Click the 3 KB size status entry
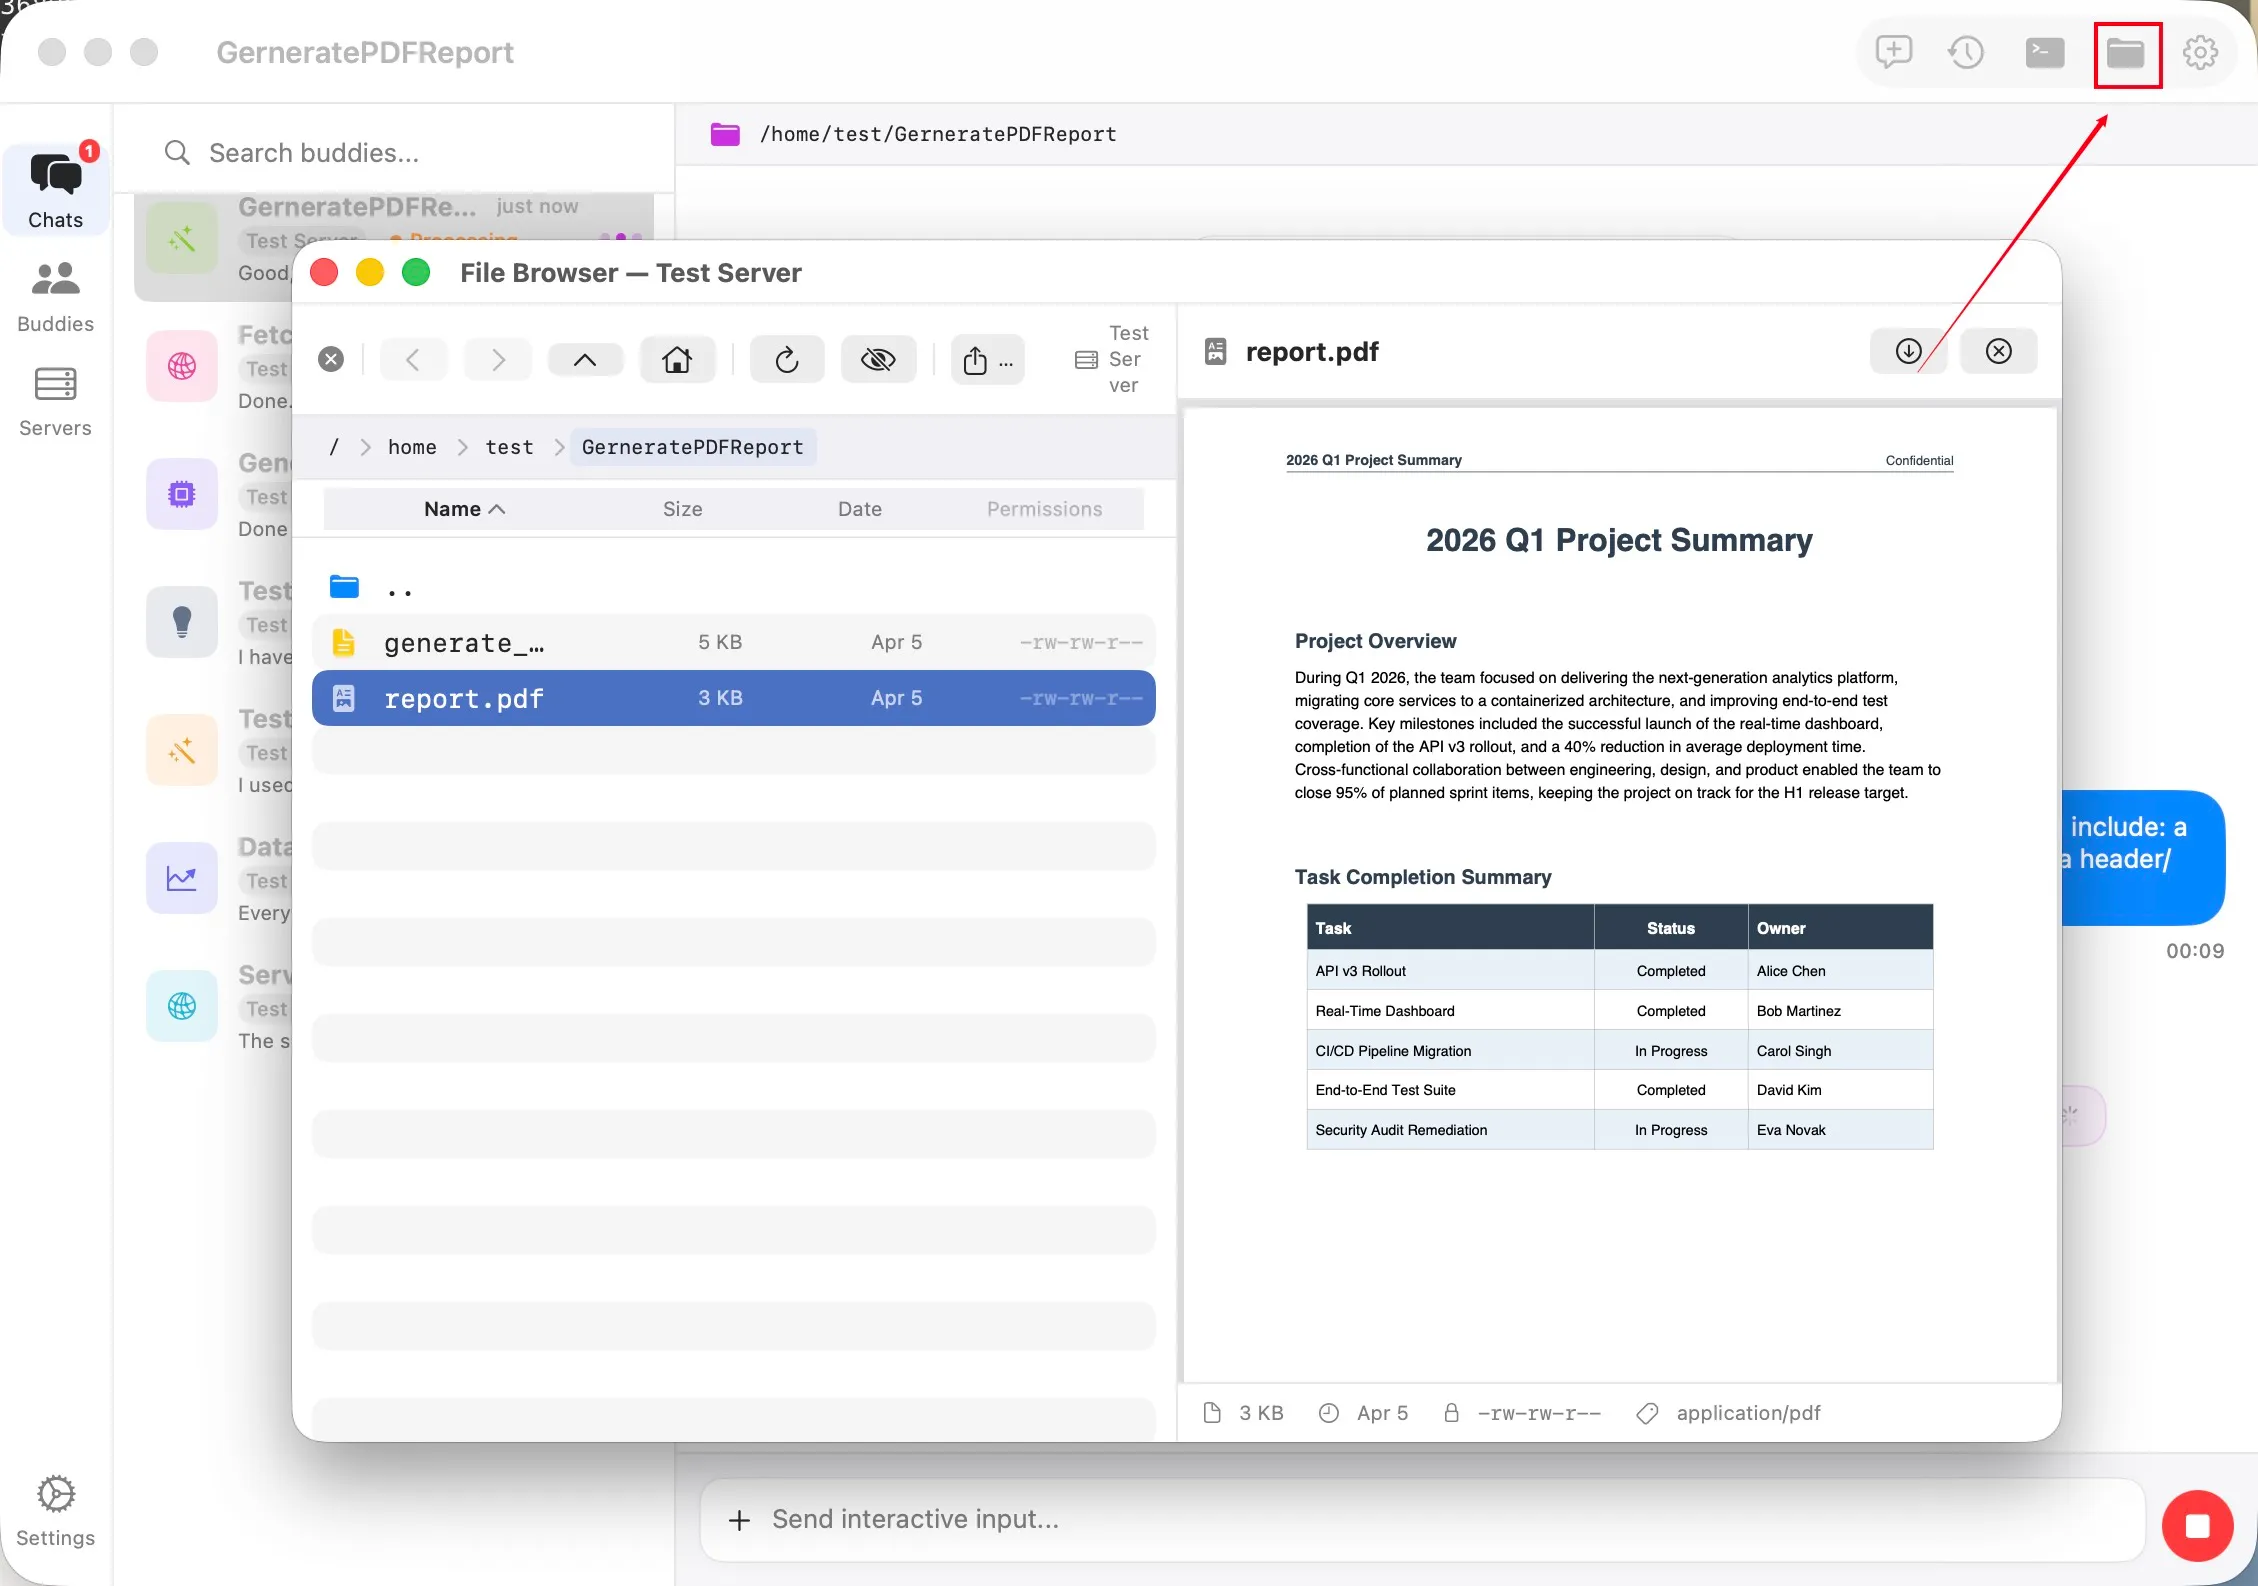This screenshot has width=2258, height=1586. (x=1243, y=1413)
